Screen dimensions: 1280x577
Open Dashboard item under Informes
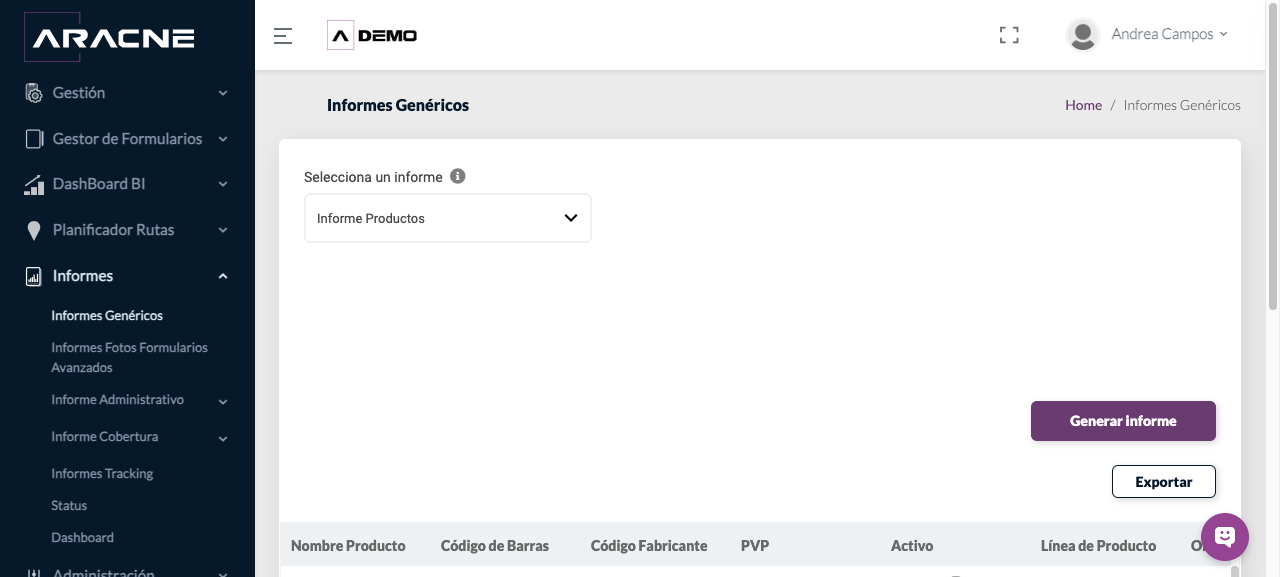point(82,538)
